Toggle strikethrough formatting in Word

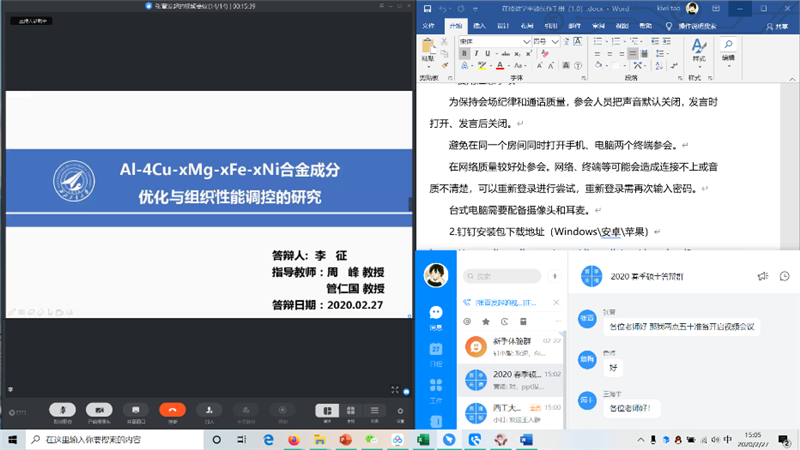[x=506, y=54]
